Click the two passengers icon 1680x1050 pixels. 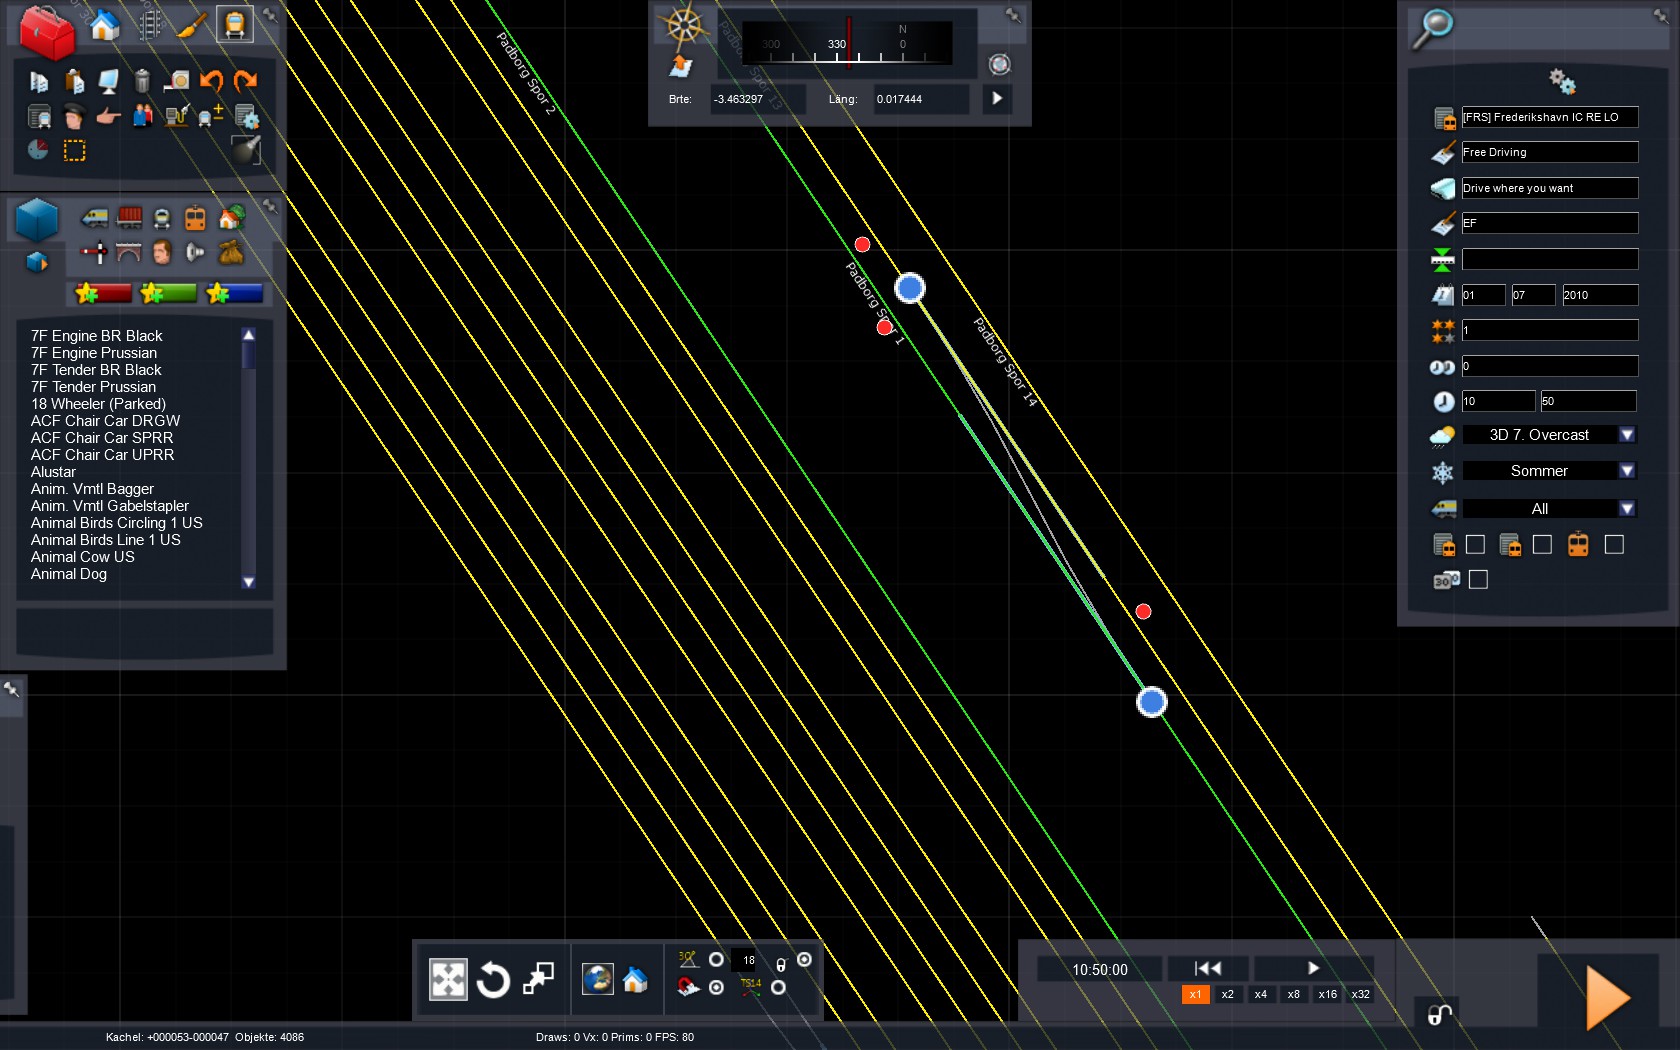click(142, 116)
